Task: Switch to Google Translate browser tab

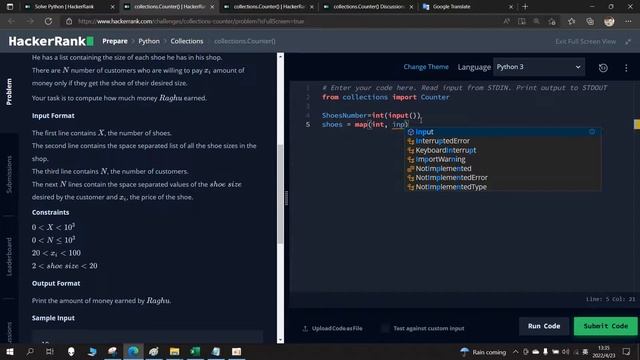Action: coord(467,7)
